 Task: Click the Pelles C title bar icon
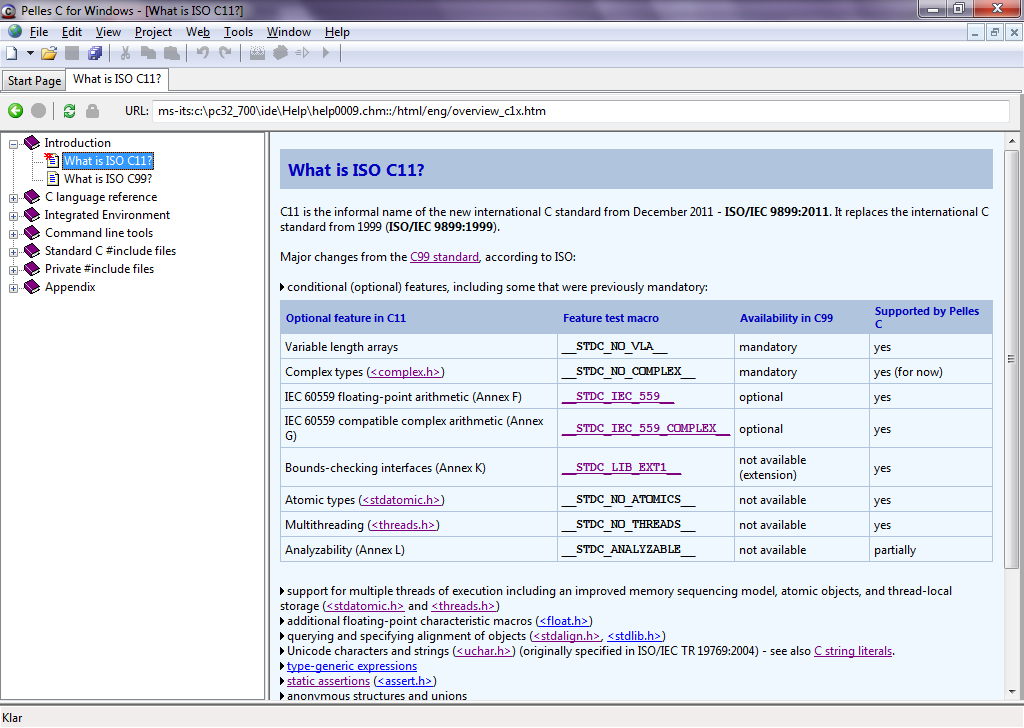pos(8,10)
